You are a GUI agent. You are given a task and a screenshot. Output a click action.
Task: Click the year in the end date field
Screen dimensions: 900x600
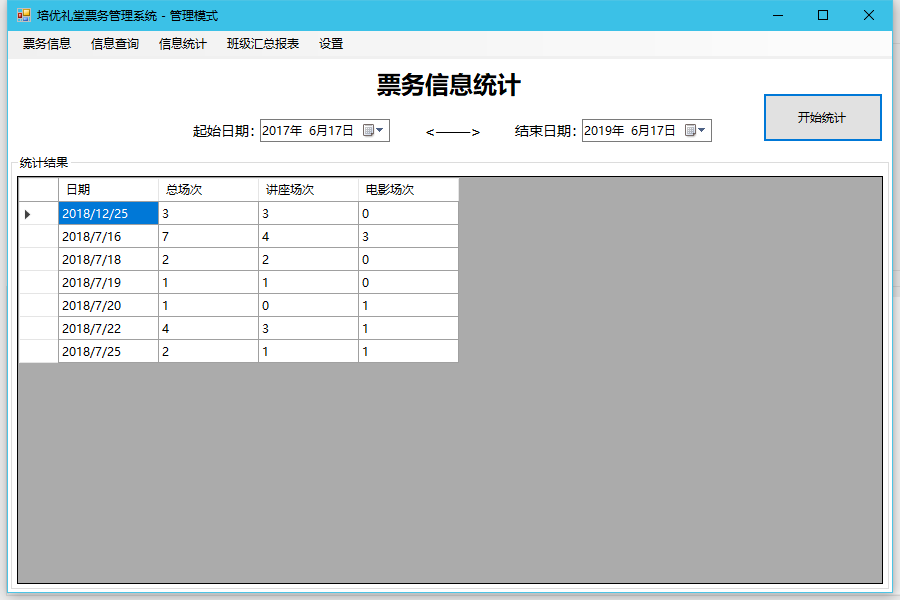click(x=604, y=130)
